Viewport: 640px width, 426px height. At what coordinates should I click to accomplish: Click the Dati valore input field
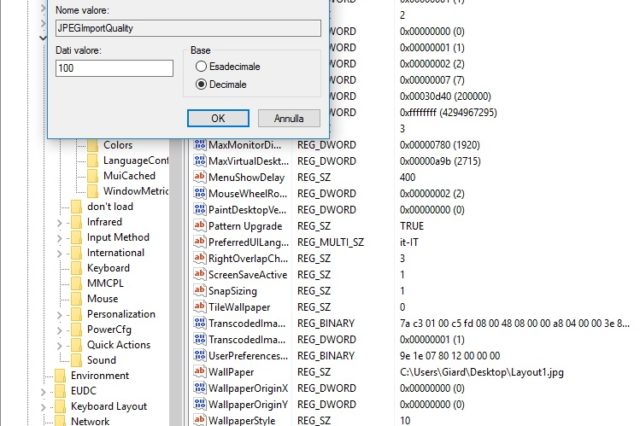114,68
